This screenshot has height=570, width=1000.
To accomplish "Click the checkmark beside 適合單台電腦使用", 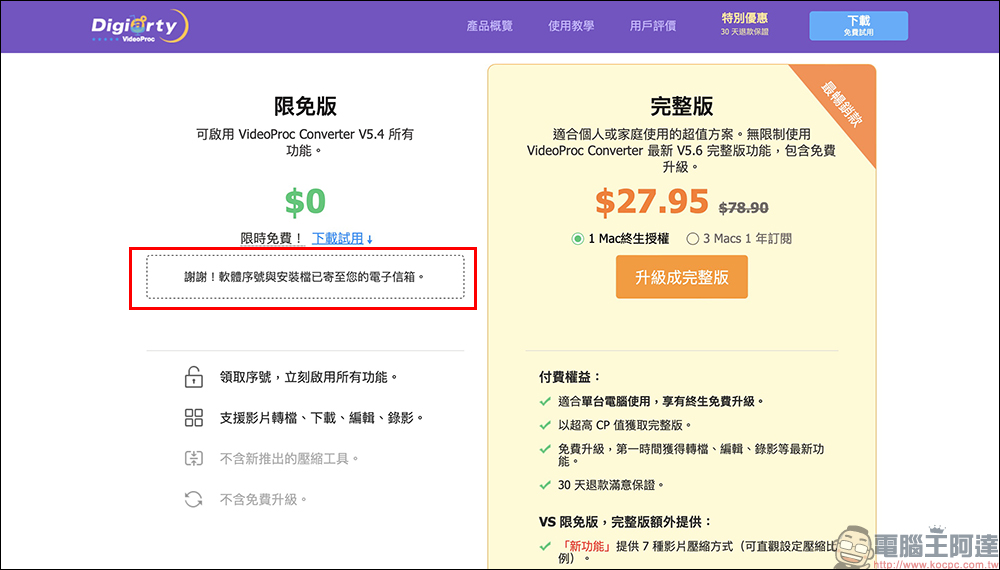I will 545,402.
